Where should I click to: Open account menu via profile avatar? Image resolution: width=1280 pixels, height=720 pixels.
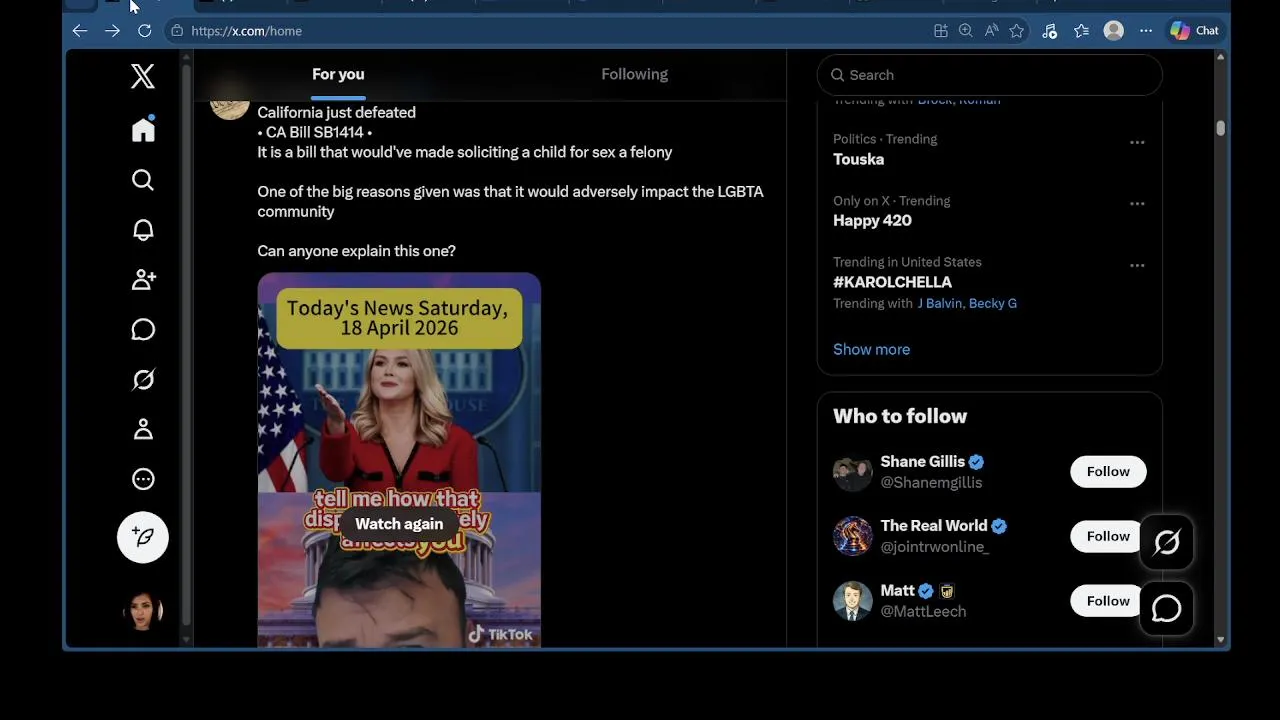click(x=143, y=611)
